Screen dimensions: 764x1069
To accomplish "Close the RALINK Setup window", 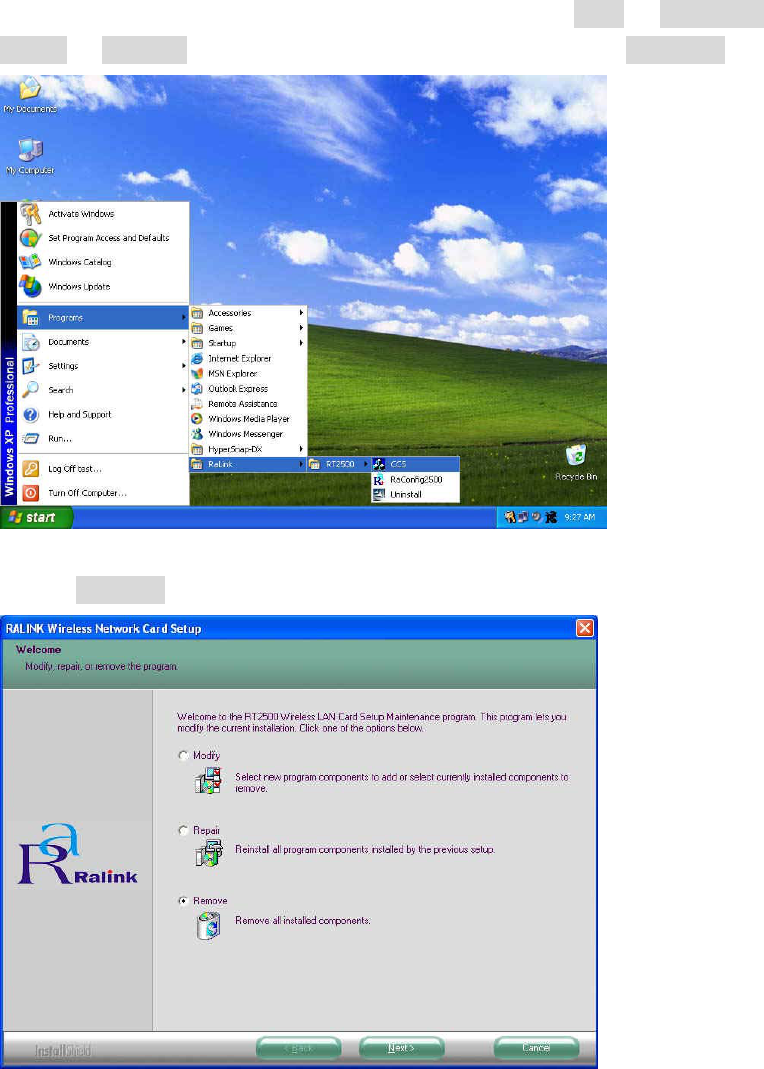I will [x=585, y=628].
